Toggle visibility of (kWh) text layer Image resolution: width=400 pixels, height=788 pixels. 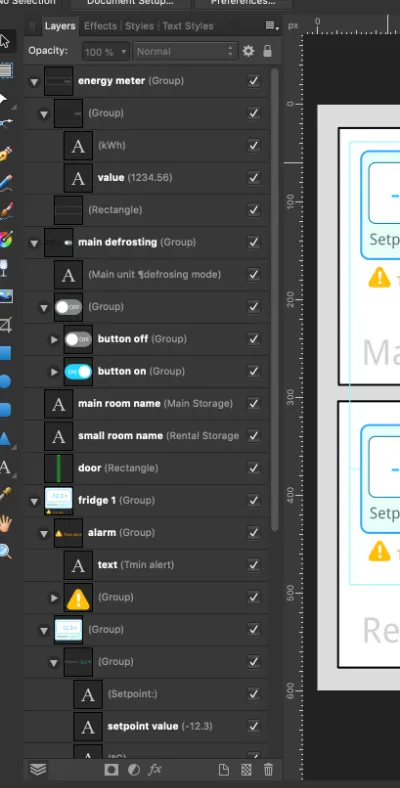pyautogui.click(x=254, y=145)
